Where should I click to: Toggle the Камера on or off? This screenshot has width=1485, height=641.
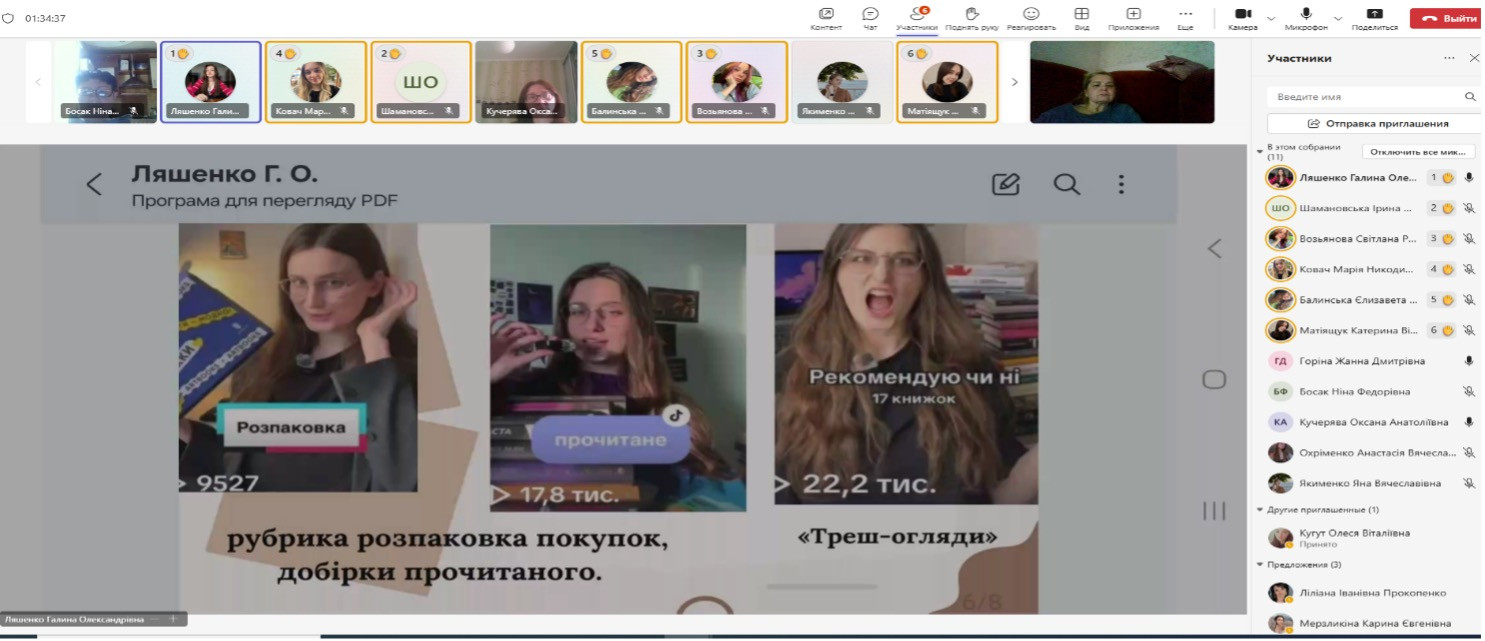(x=1243, y=14)
